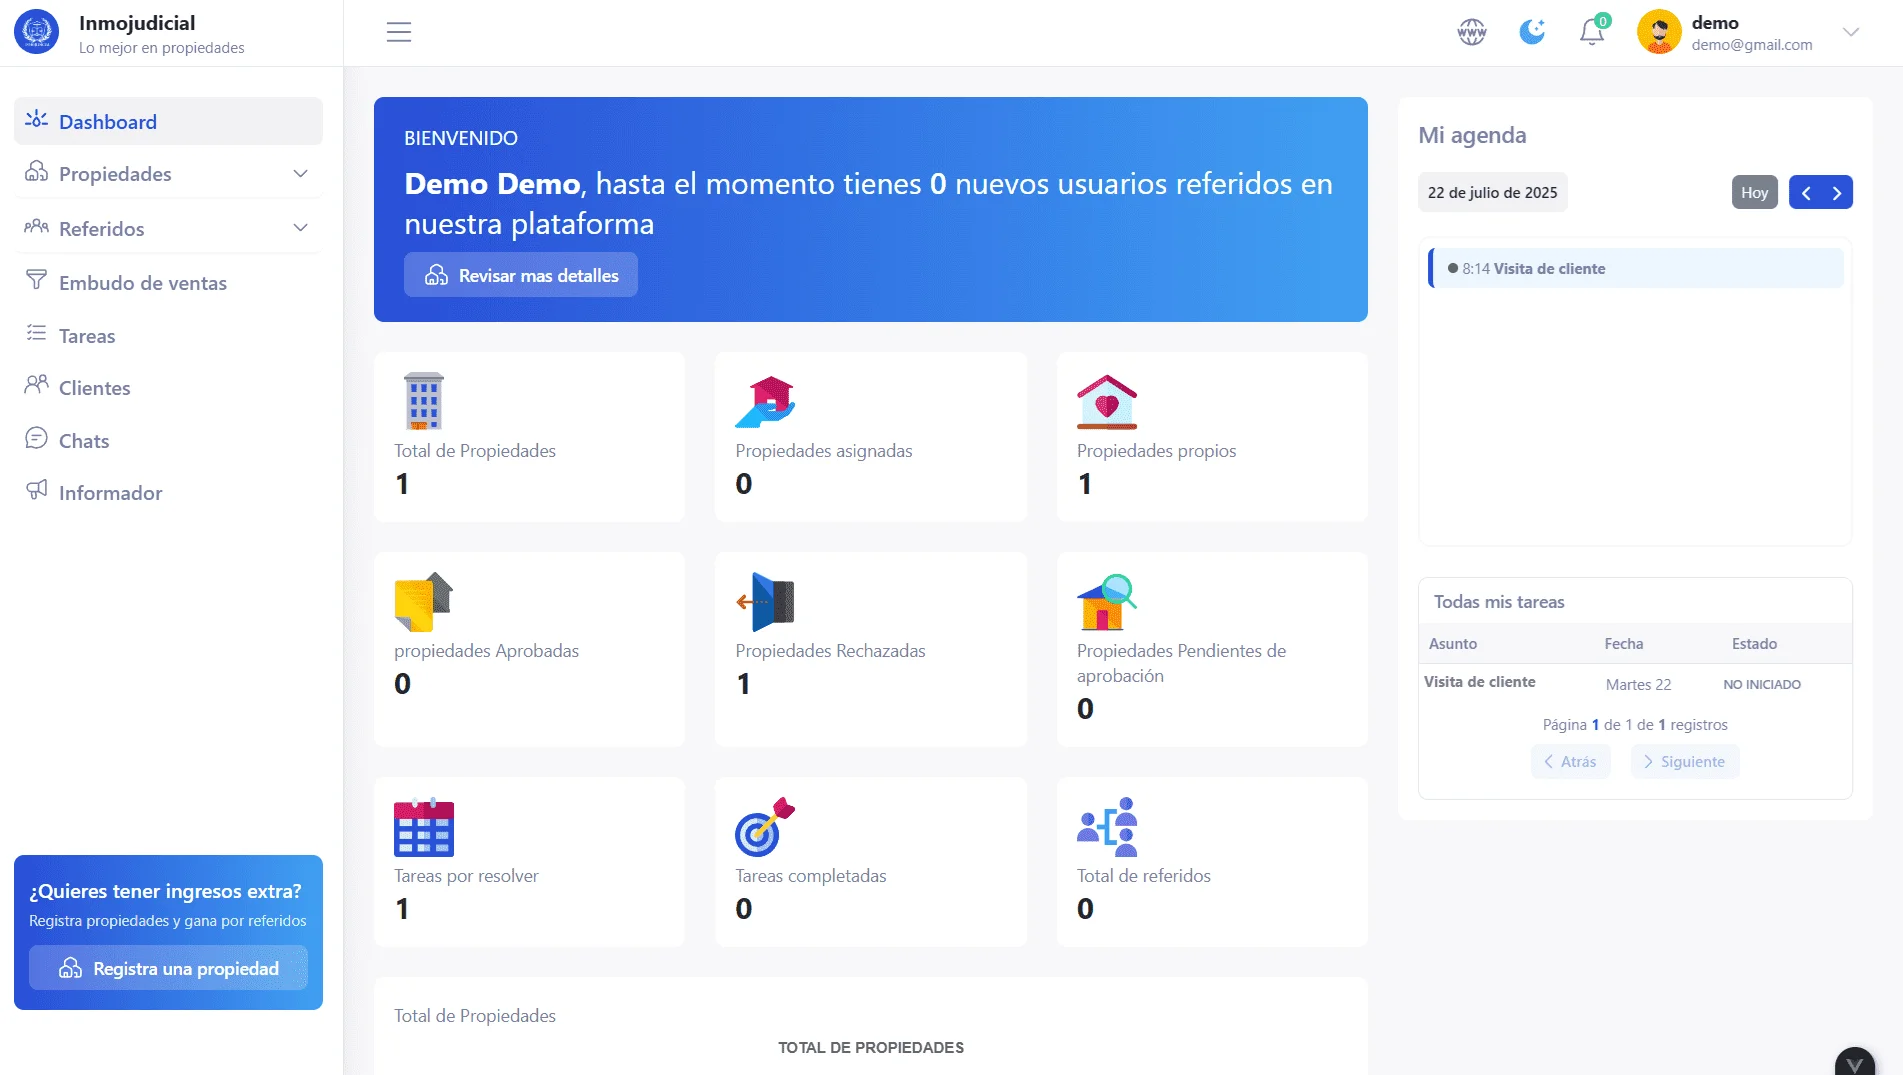Expand the Referidos submenu chevron
Viewport: 1903px width, 1075px height.
(300, 228)
